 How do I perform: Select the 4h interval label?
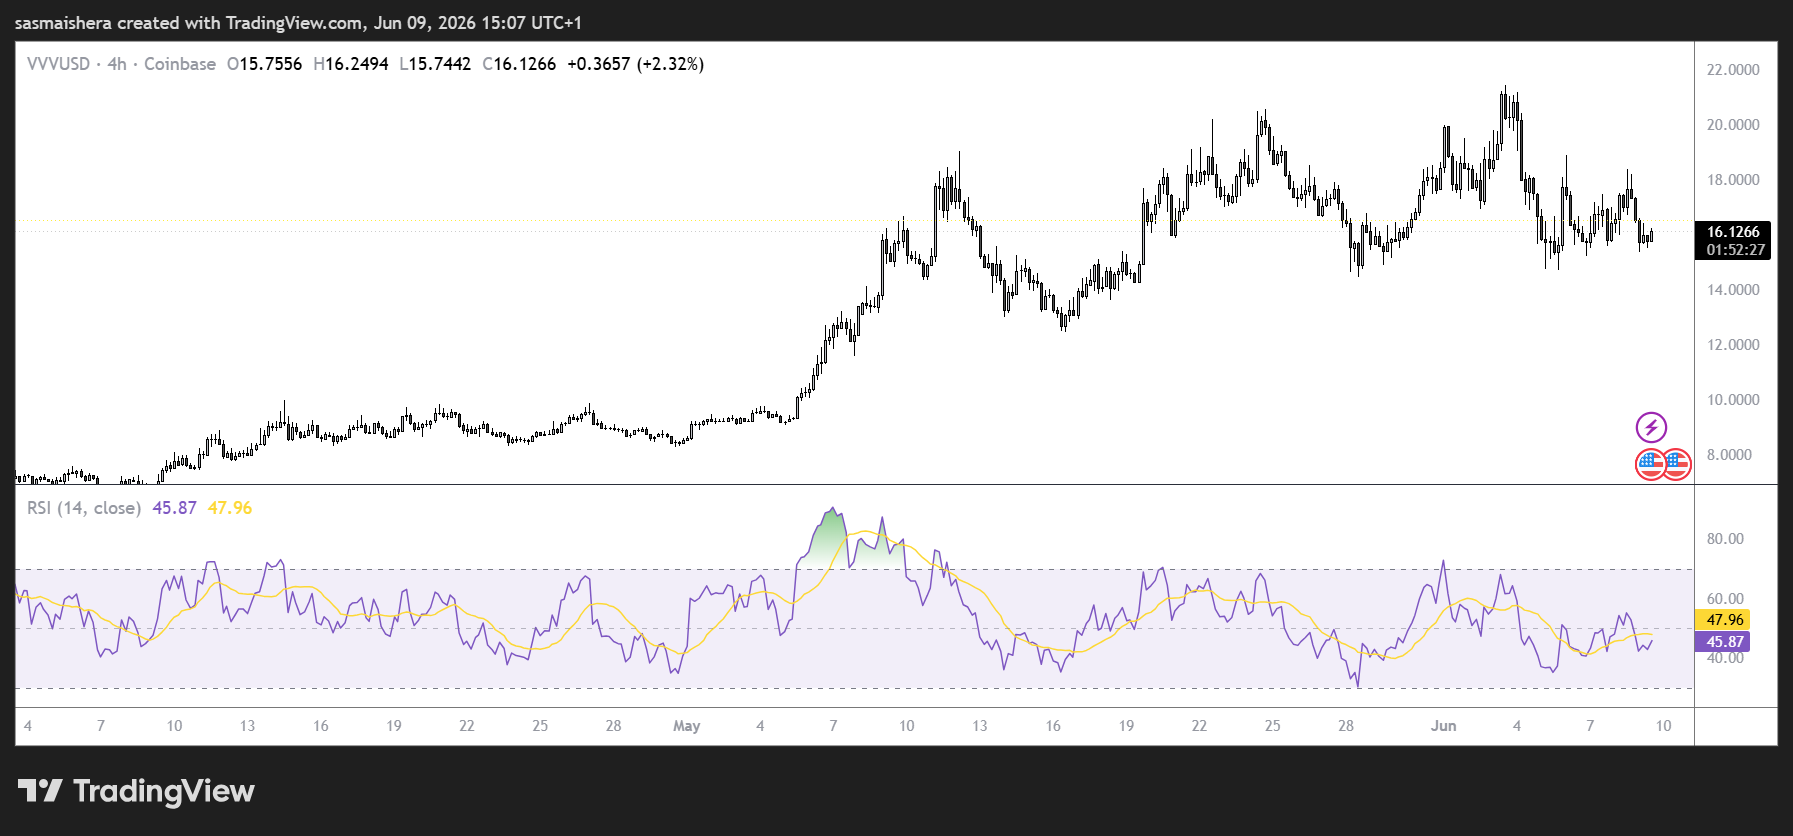117,64
